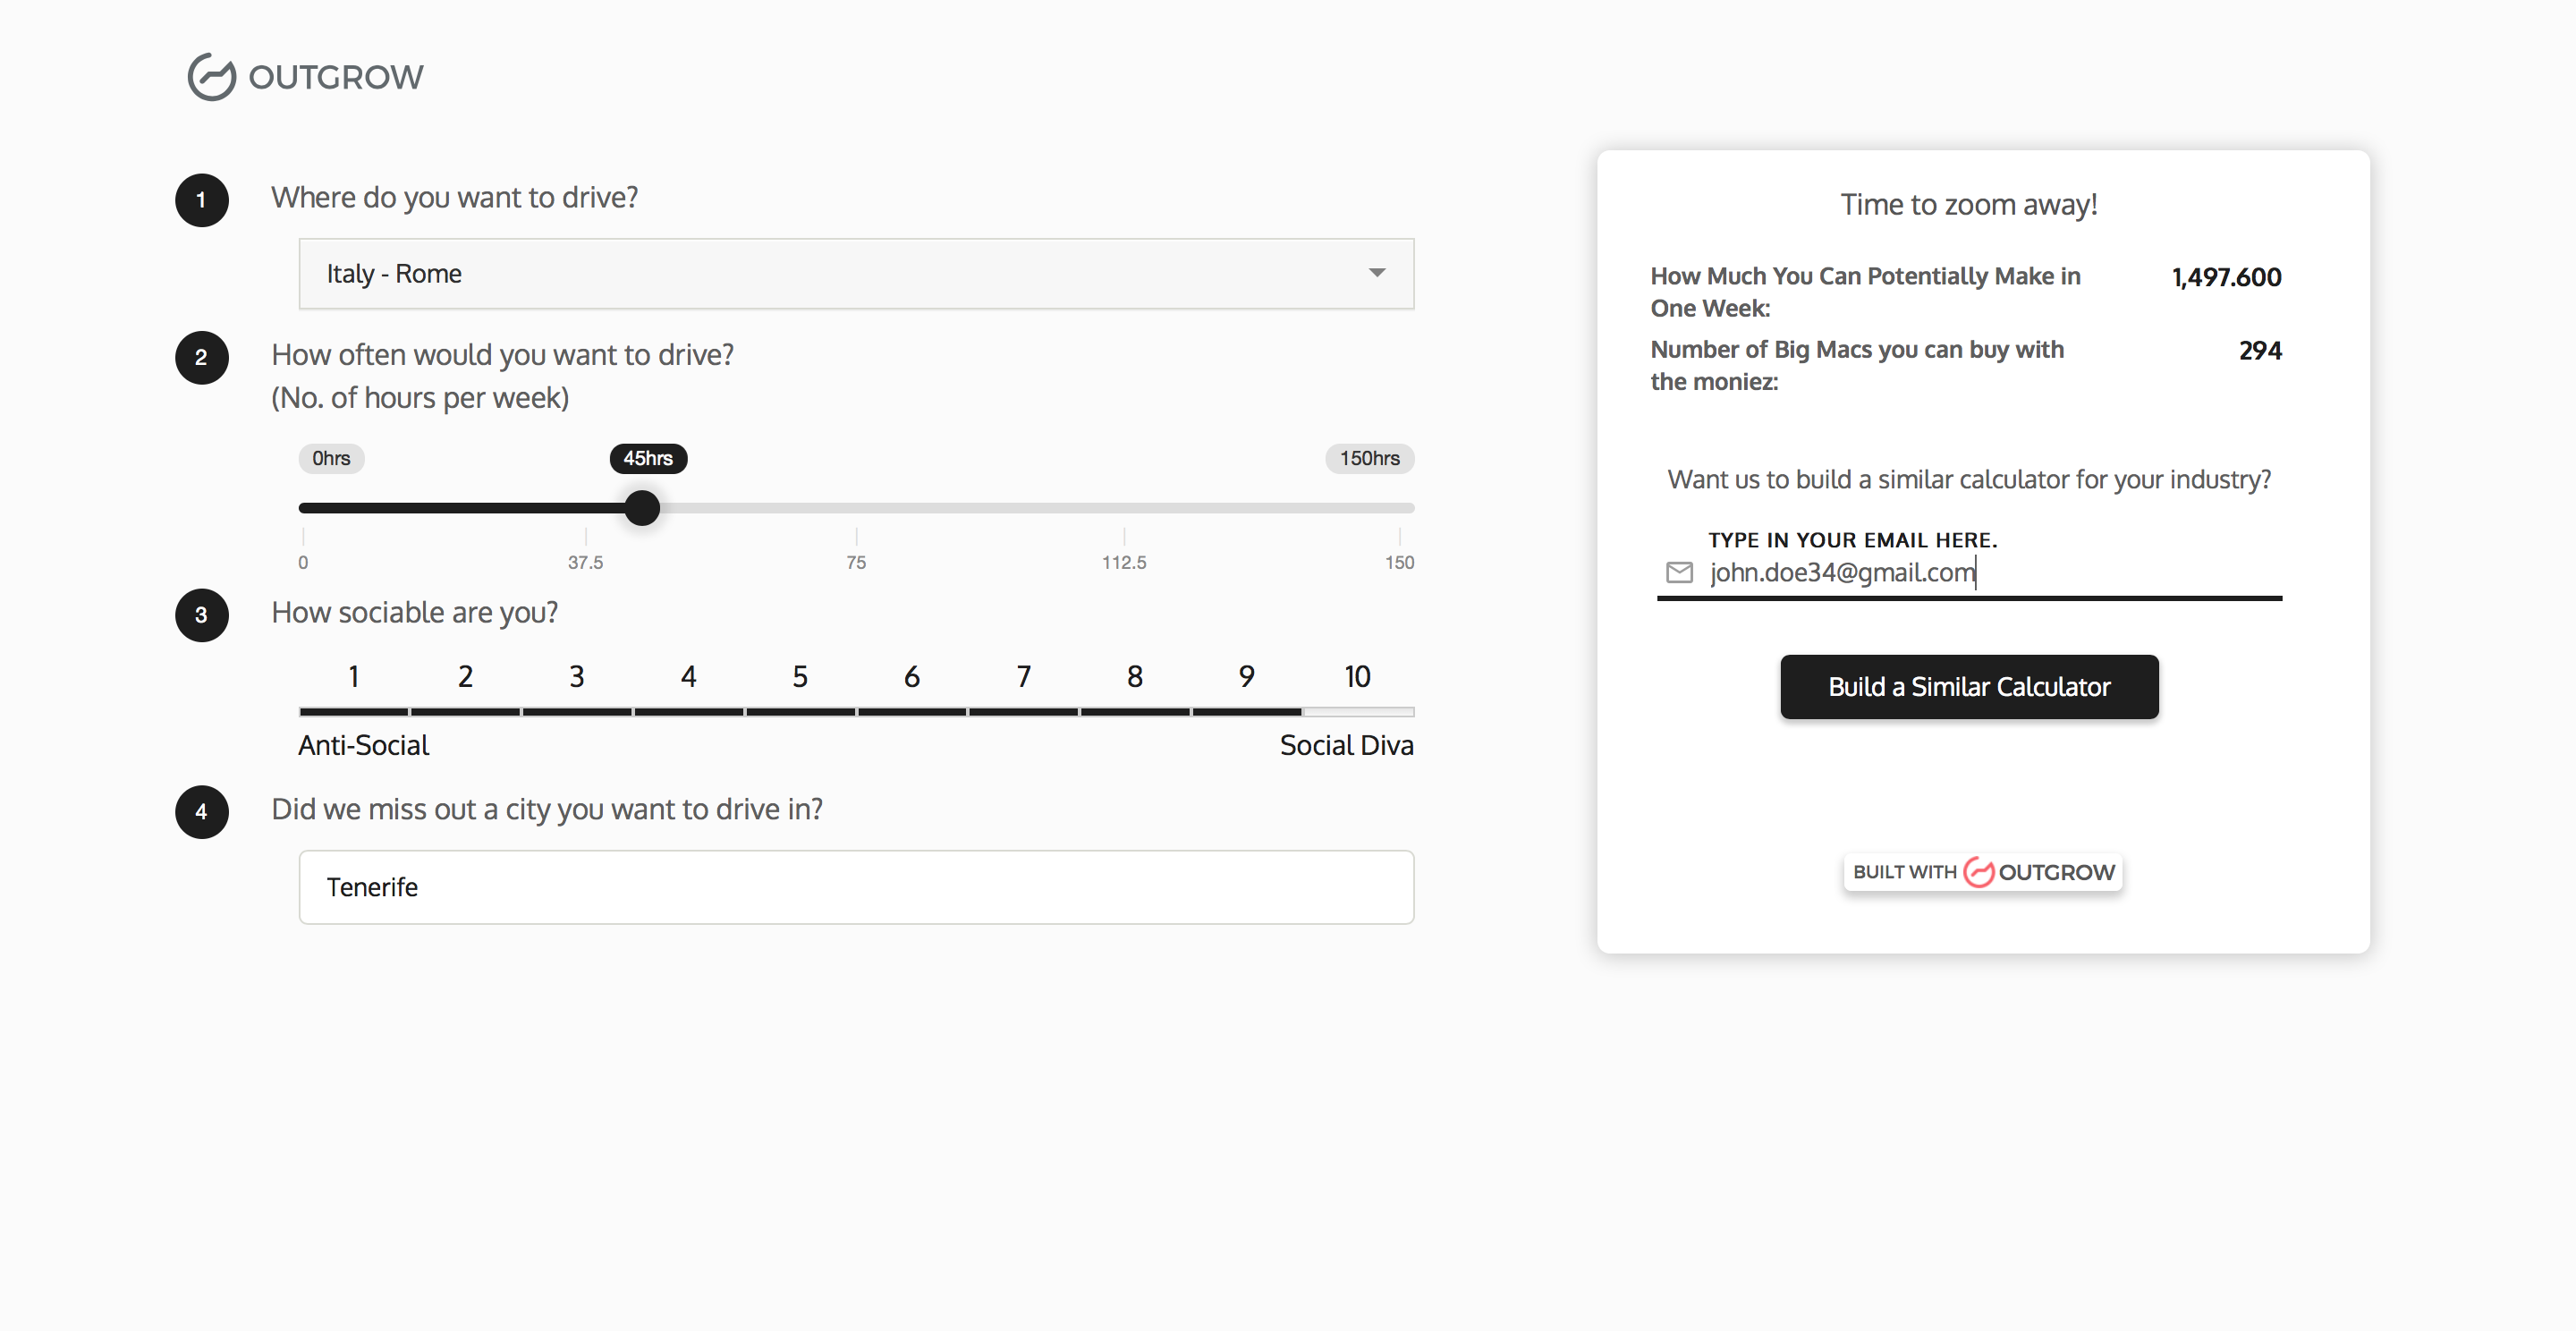Click the numbered circle for question 4

pyautogui.click(x=201, y=812)
